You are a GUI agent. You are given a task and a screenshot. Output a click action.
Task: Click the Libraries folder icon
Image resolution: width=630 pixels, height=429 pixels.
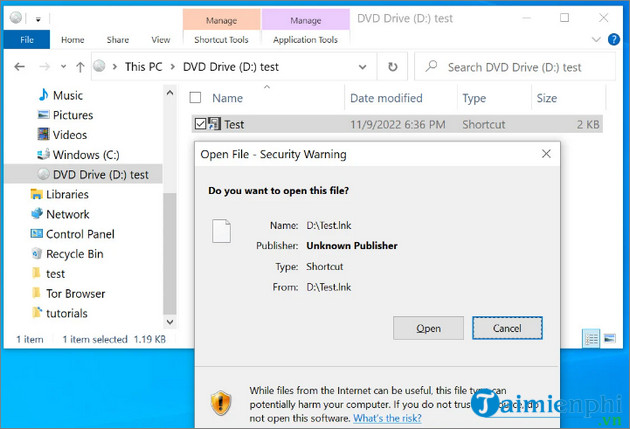[x=37, y=194]
